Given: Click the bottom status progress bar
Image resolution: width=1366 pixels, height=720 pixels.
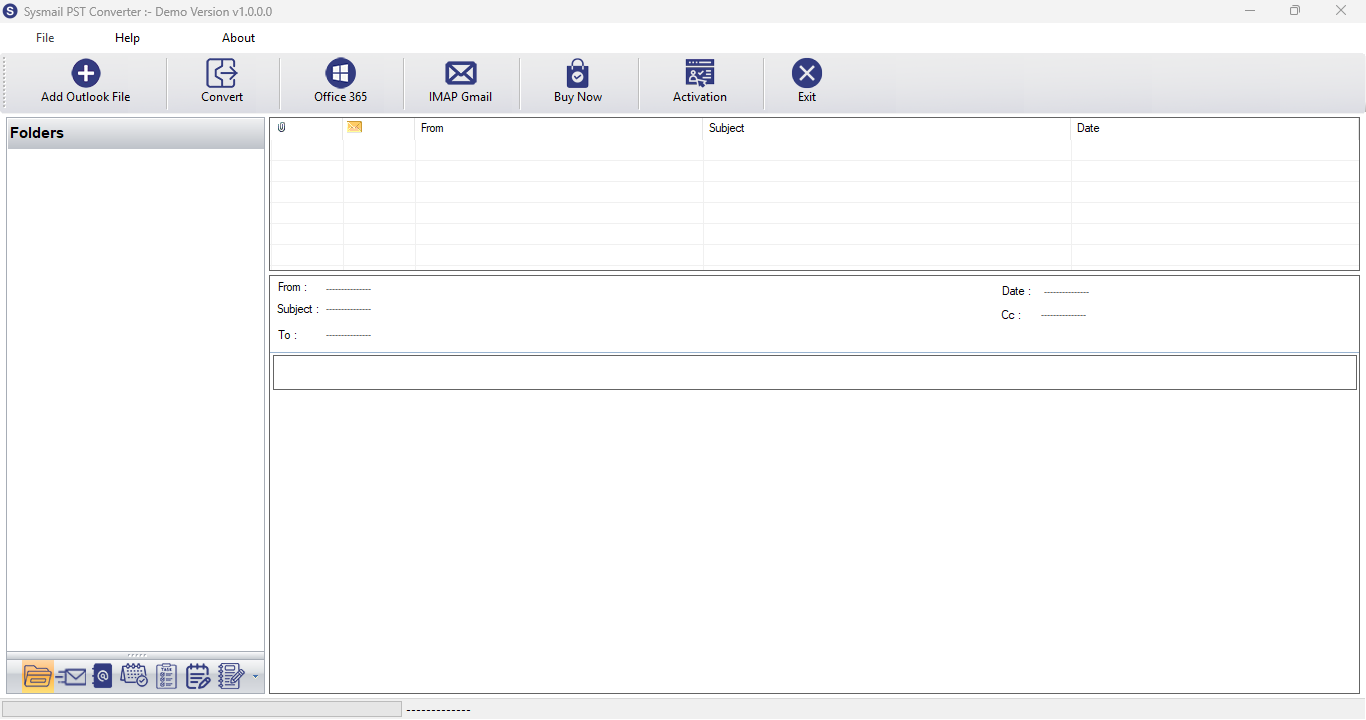Looking at the screenshot, I should point(202,709).
